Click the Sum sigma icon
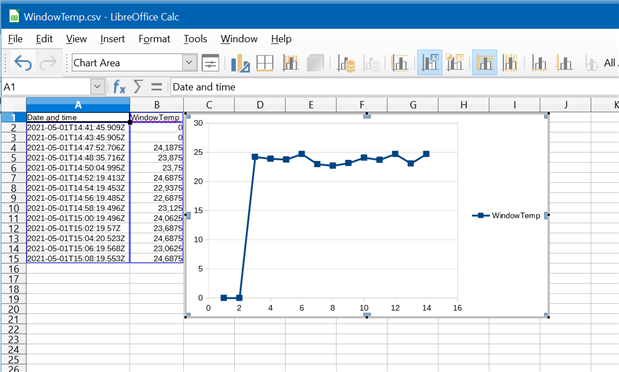Viewport: 619px width, 372px height. pyautogui.click(x=138, y=86)
